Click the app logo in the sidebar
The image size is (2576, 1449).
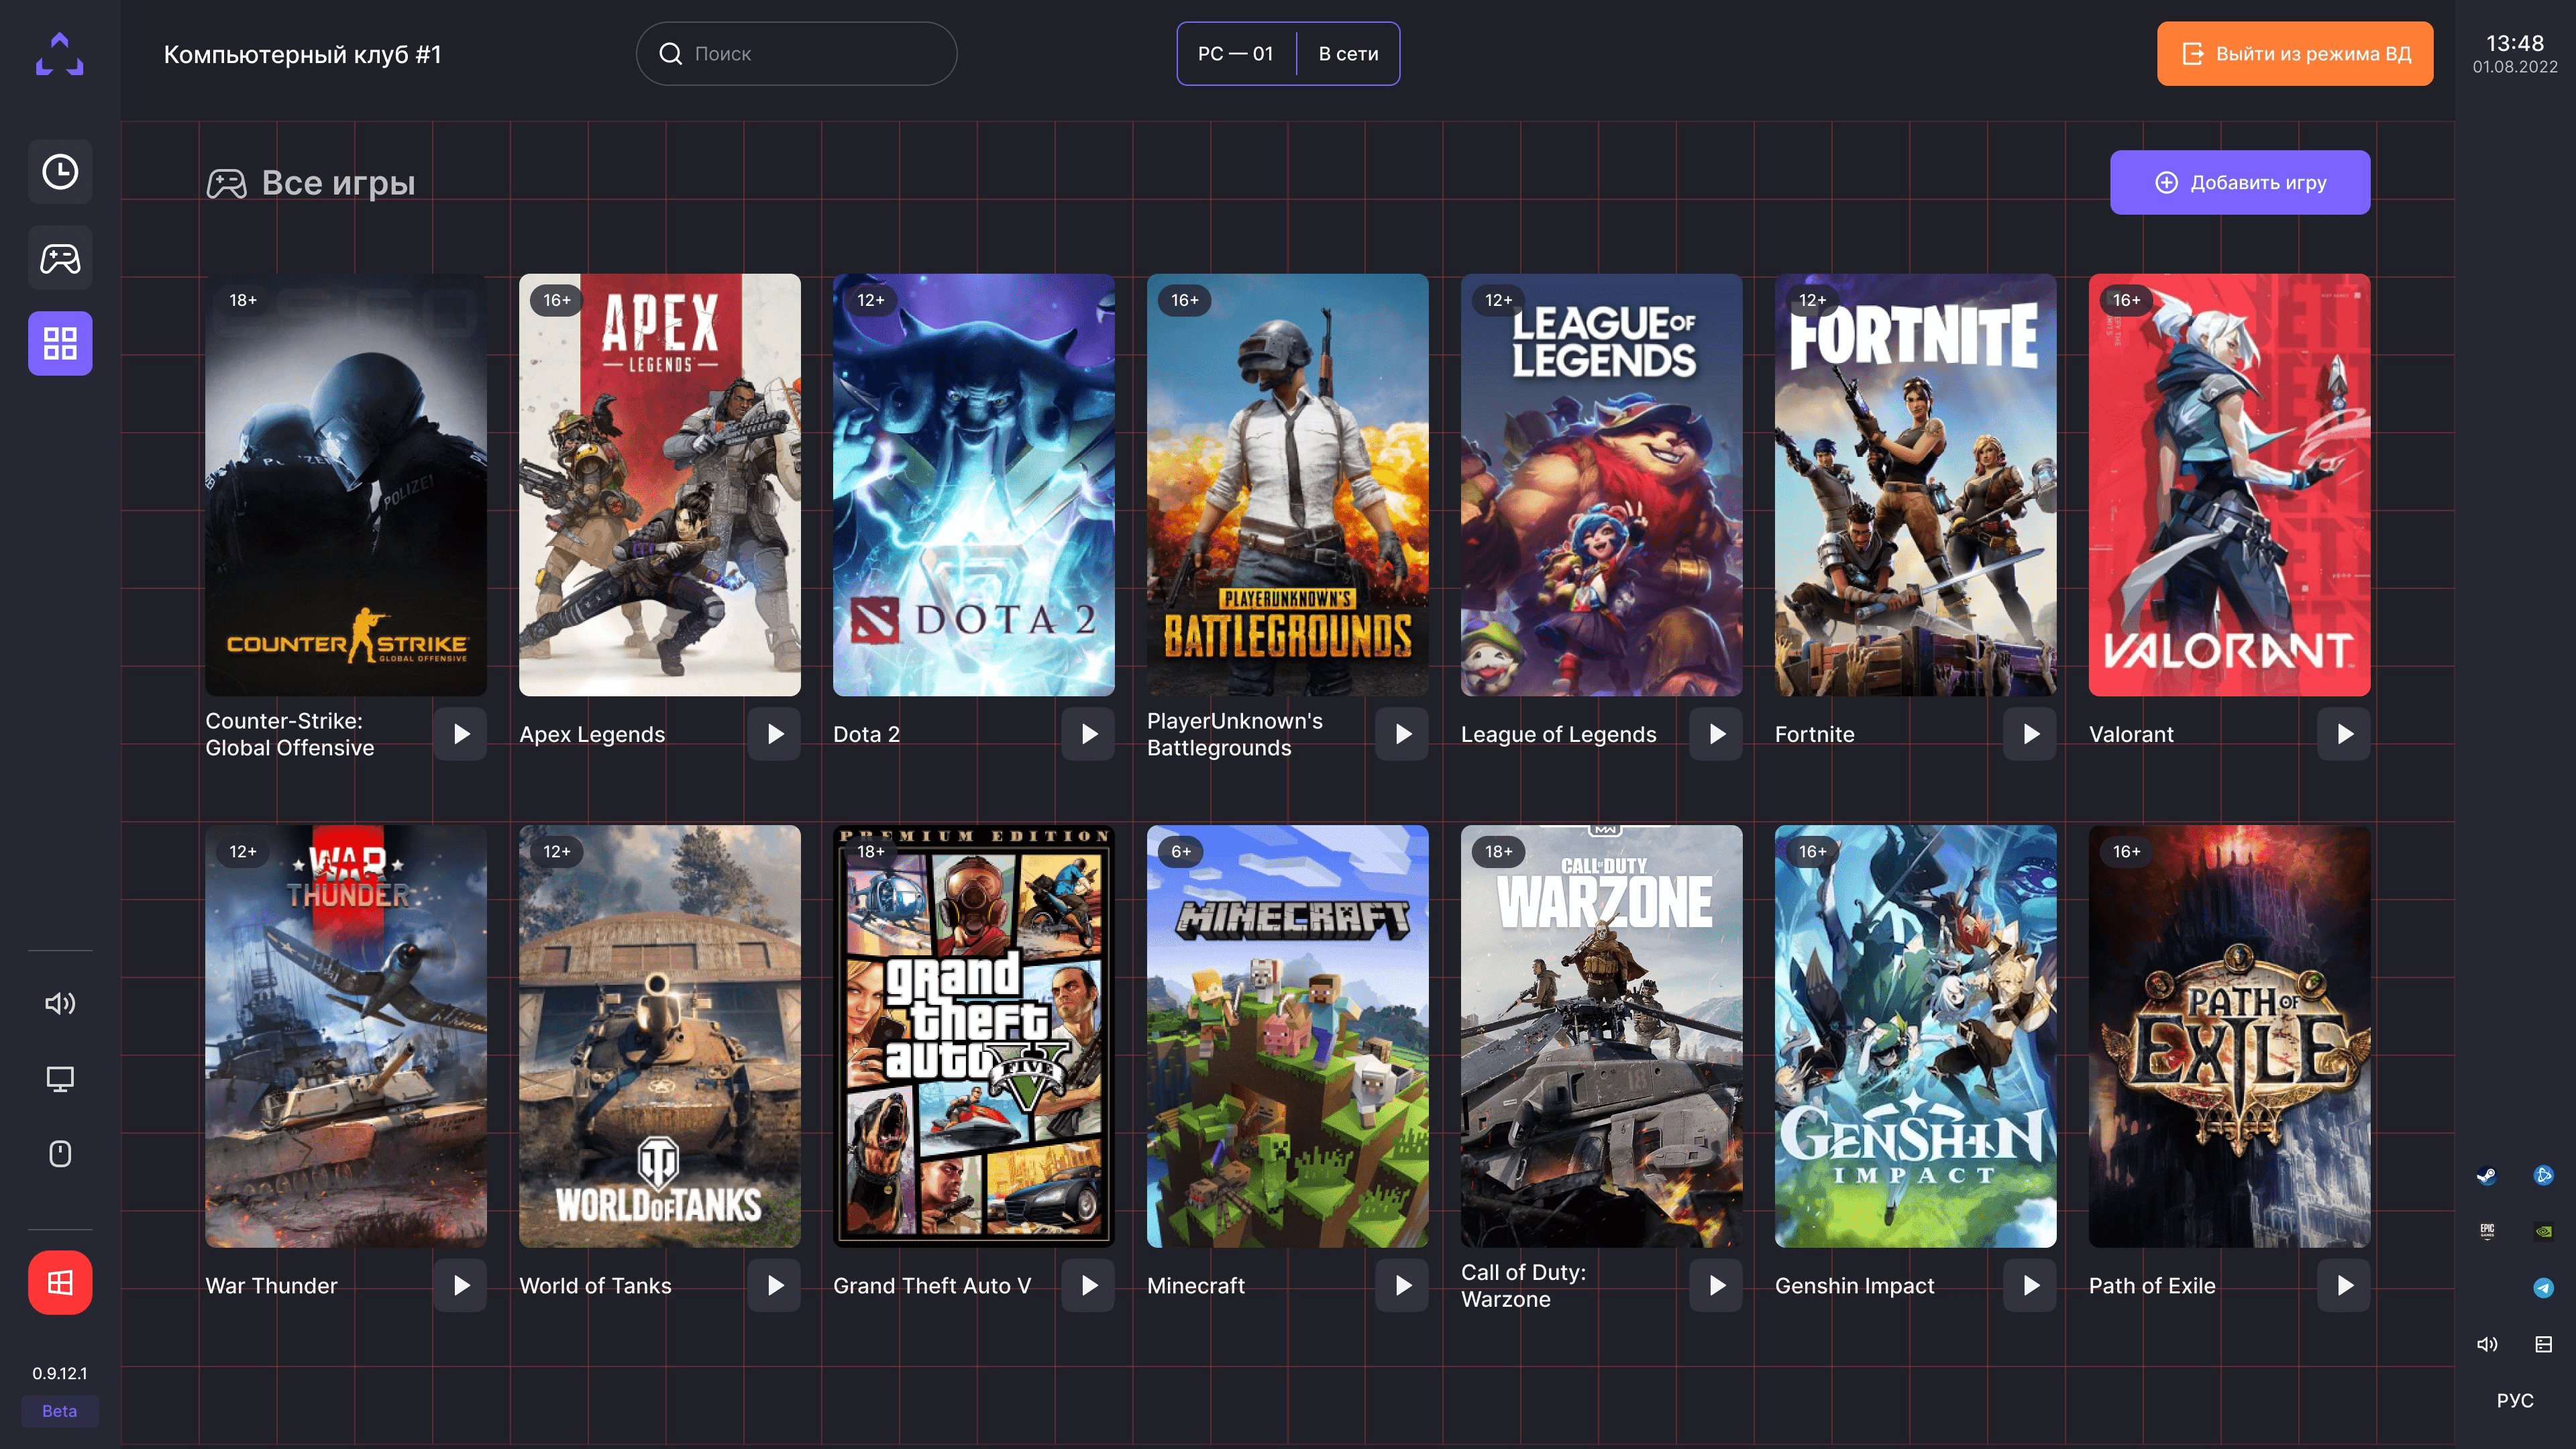pyautogui.click(x=60, y=54)
